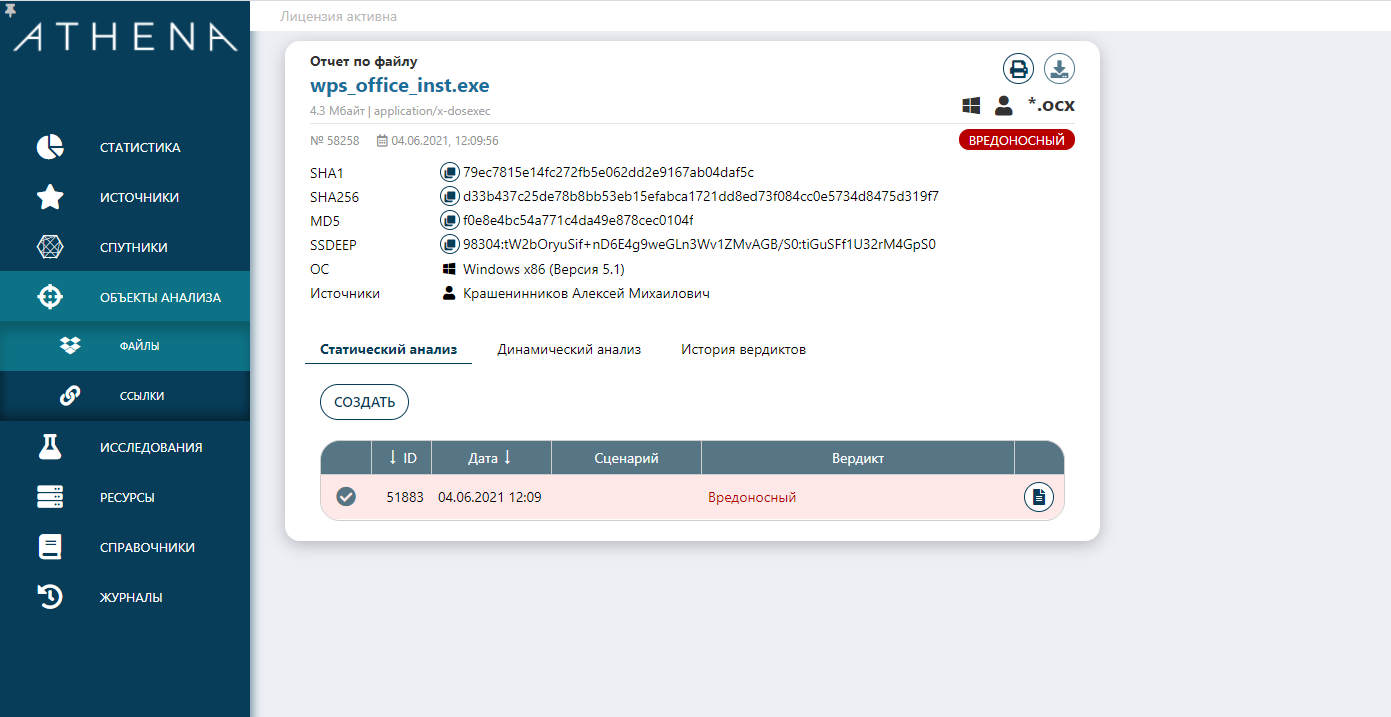Copy the SHA256 hash value
Screen dimensions: 1391x717
coord(450,196)
